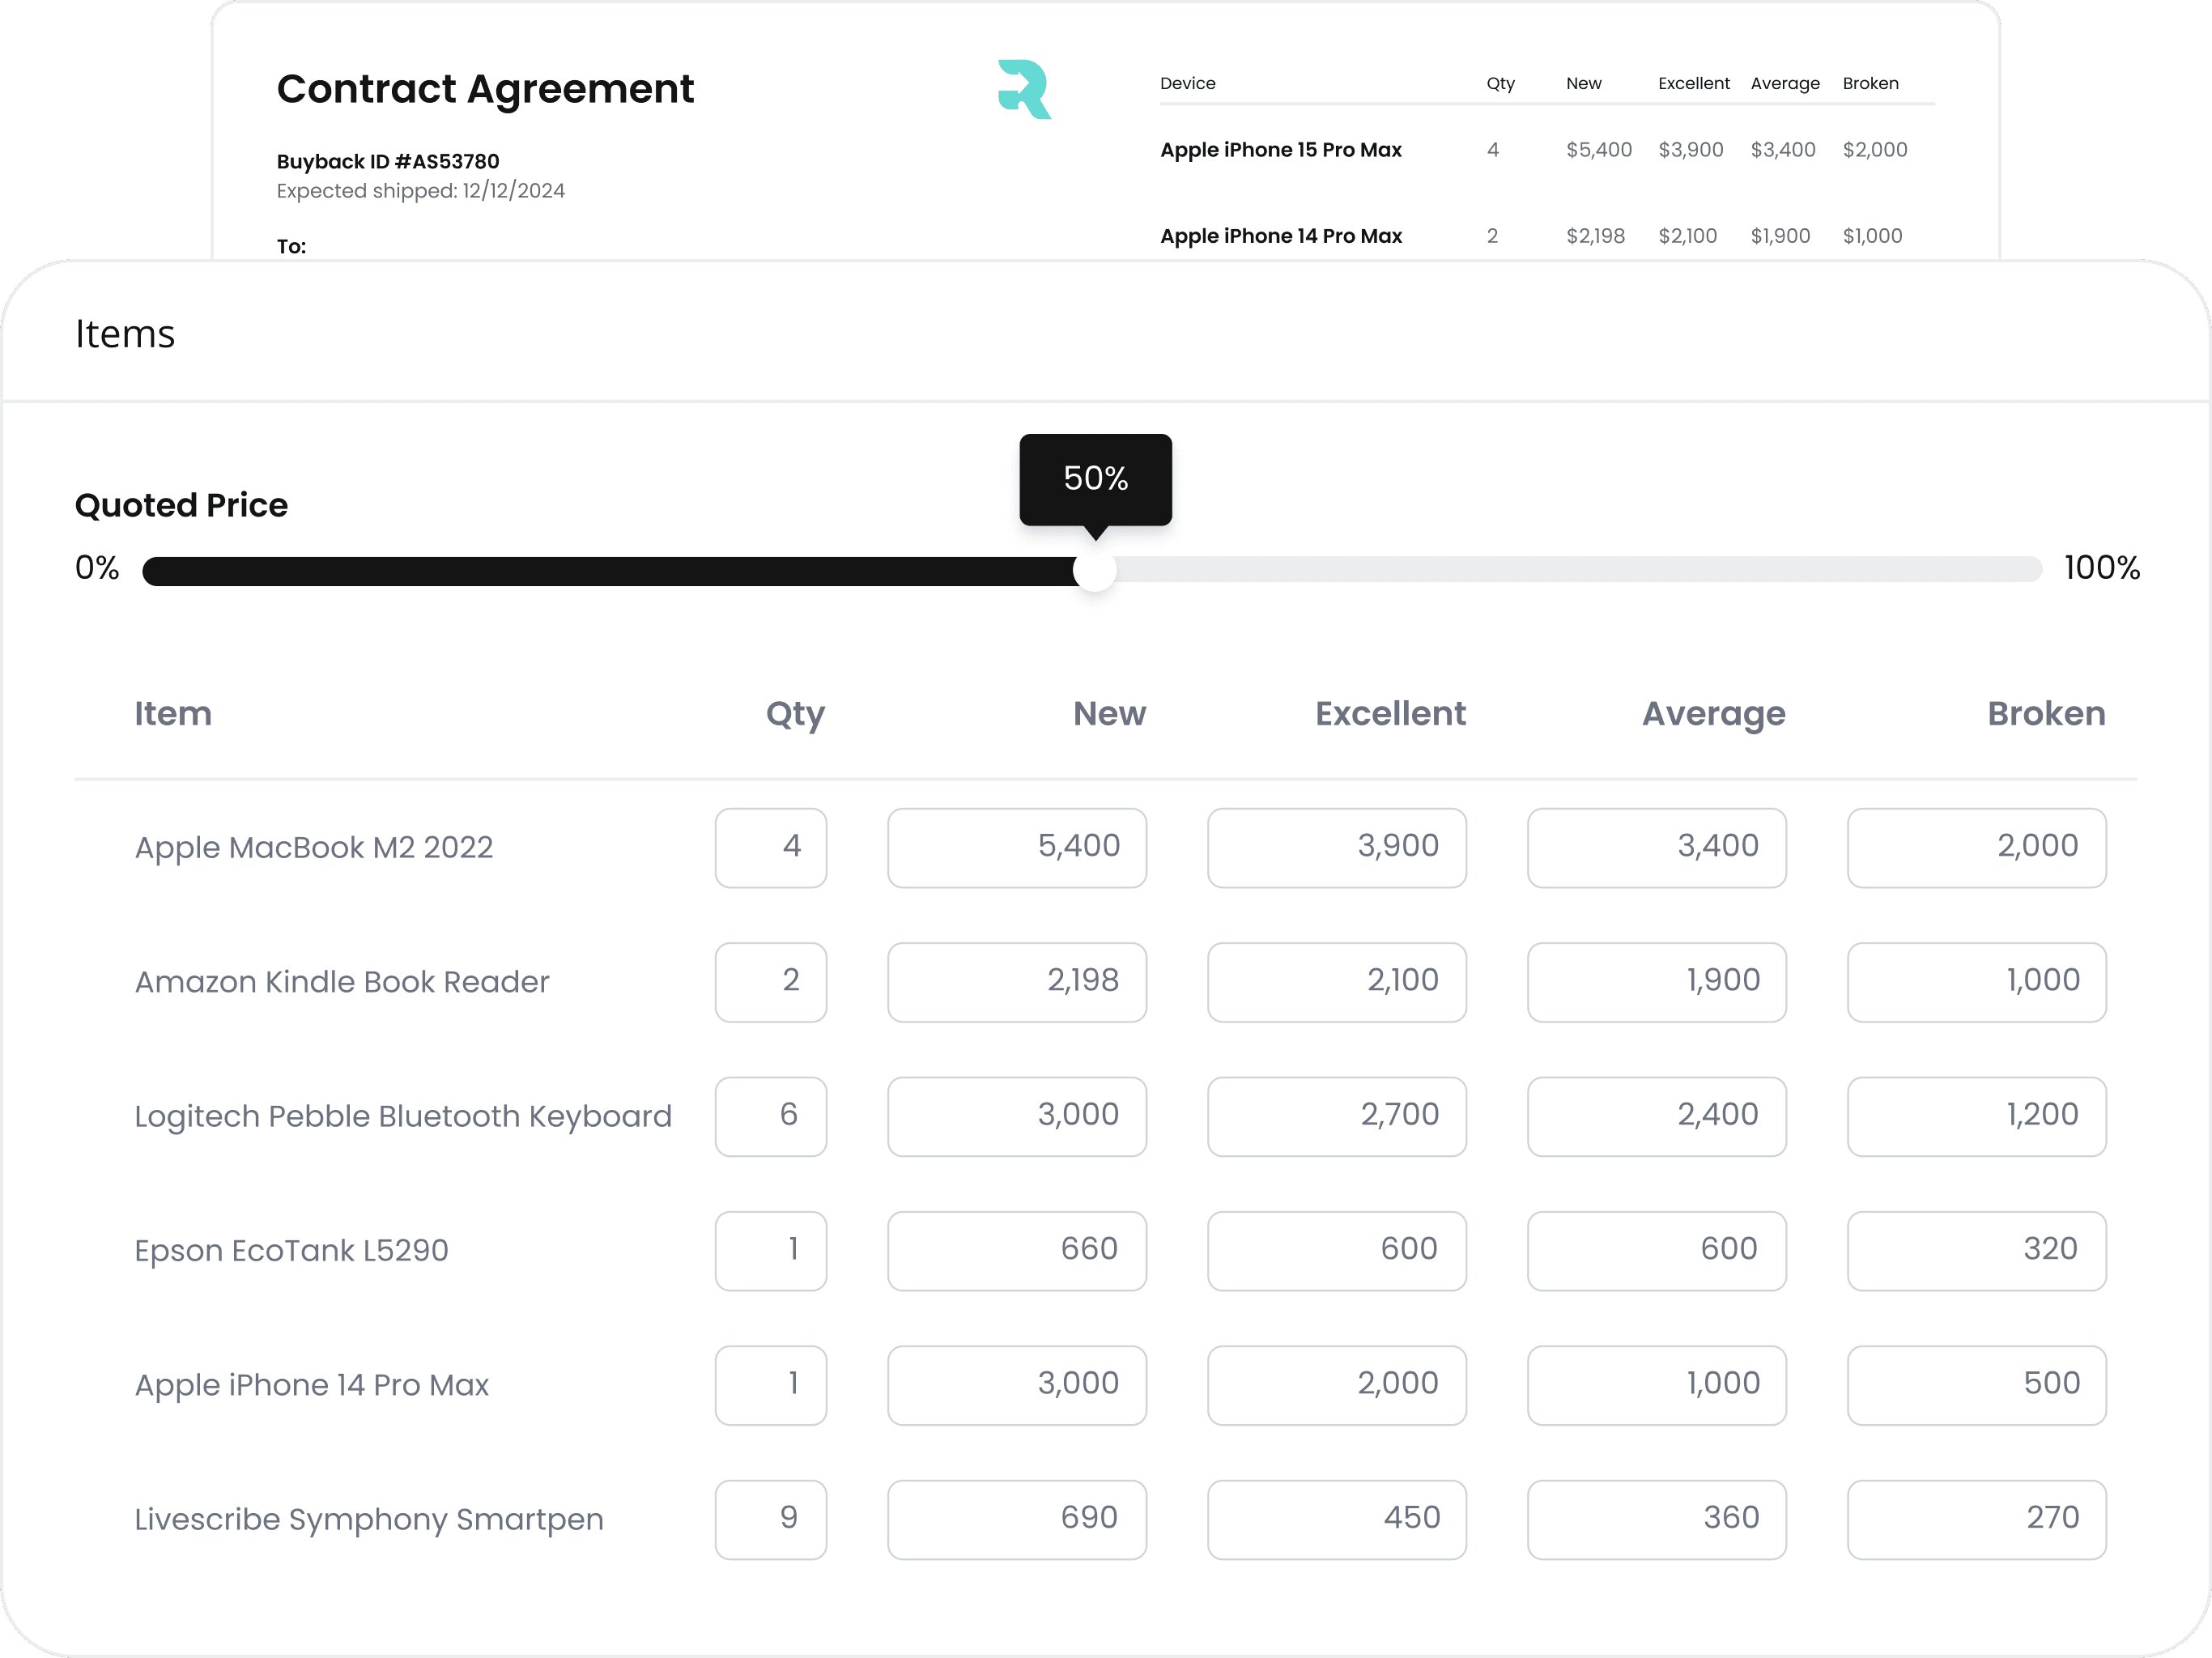Edit New price for Apple MacBook M2 2022
Screen dimensions: 2212x1658
[1017, 847]
